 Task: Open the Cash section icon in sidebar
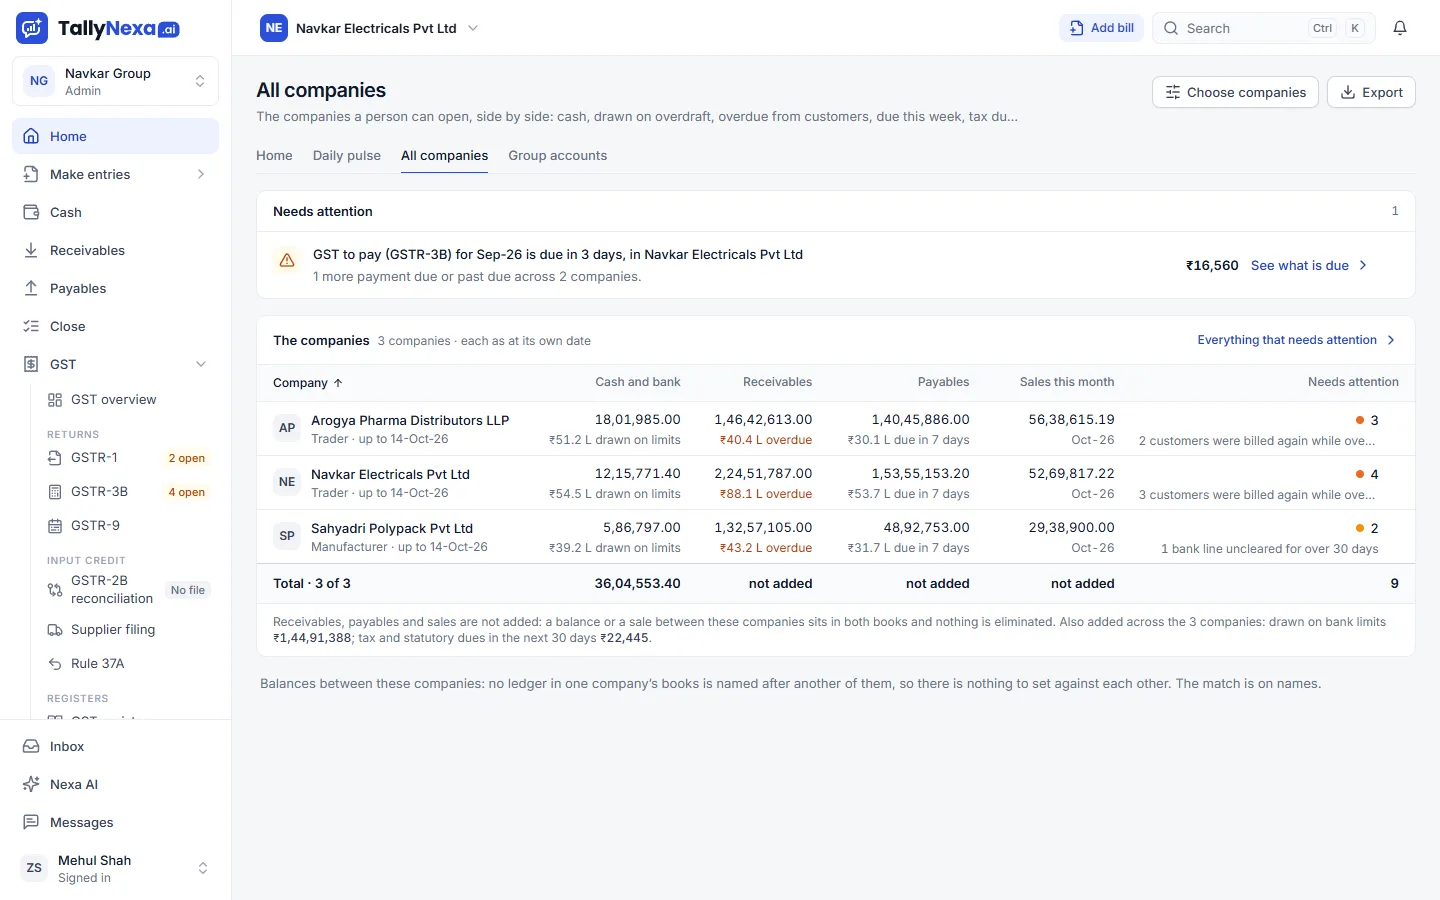coord(31,212)
